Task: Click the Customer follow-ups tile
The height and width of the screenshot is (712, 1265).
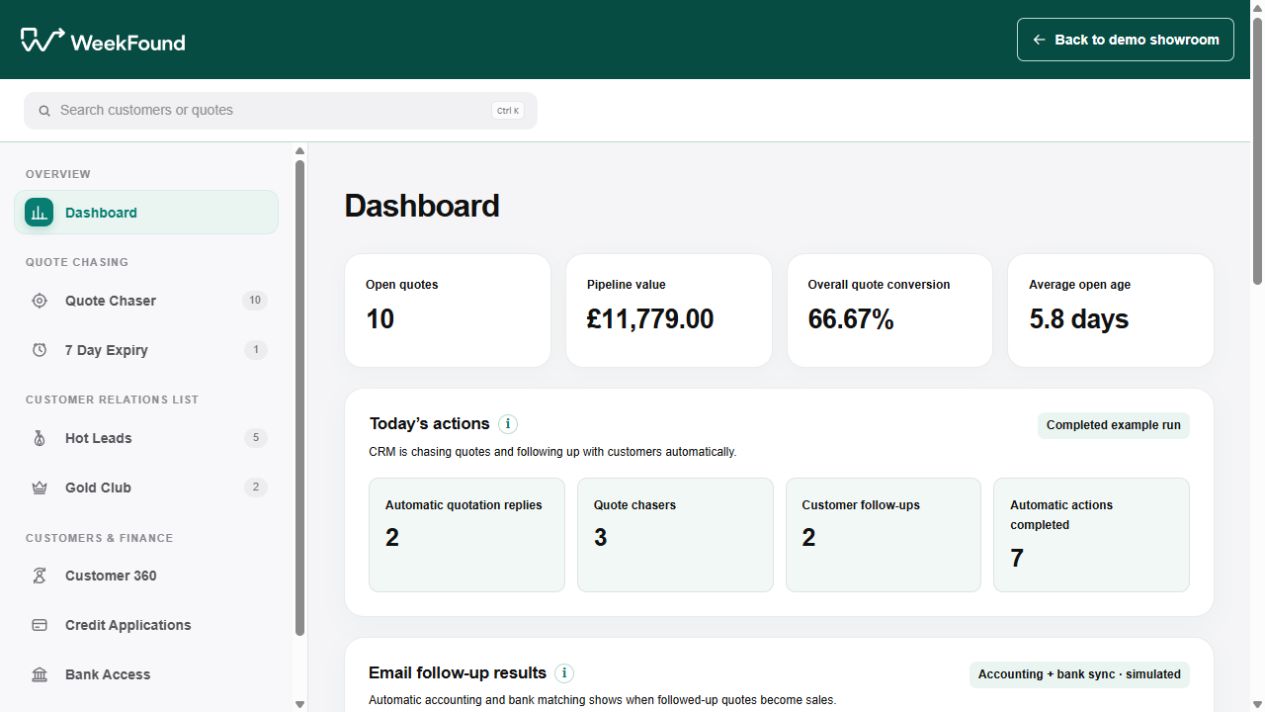Action: click(883, 535)
